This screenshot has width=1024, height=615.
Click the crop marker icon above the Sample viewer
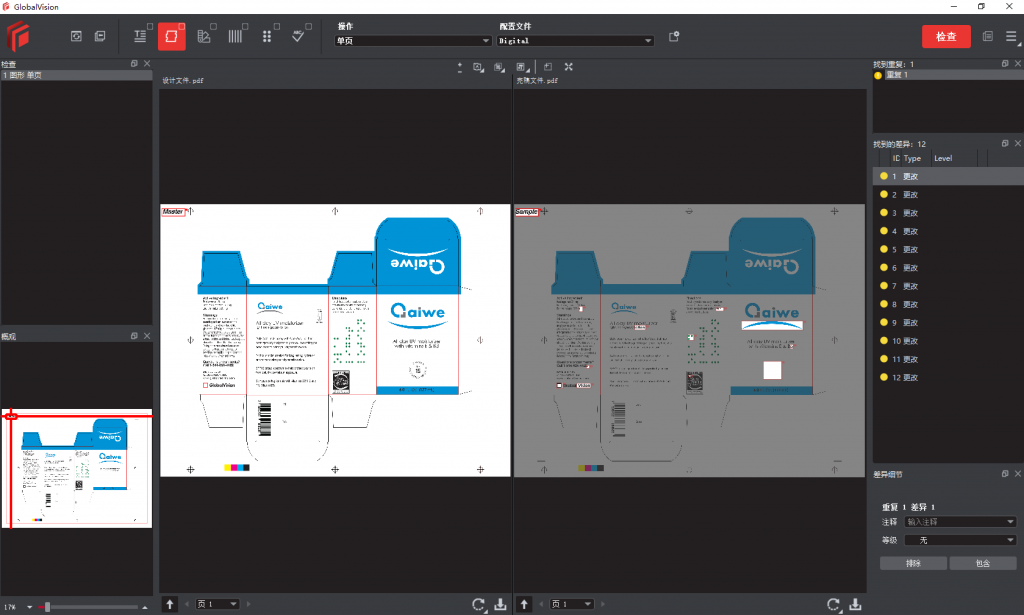tap(548, 67)
